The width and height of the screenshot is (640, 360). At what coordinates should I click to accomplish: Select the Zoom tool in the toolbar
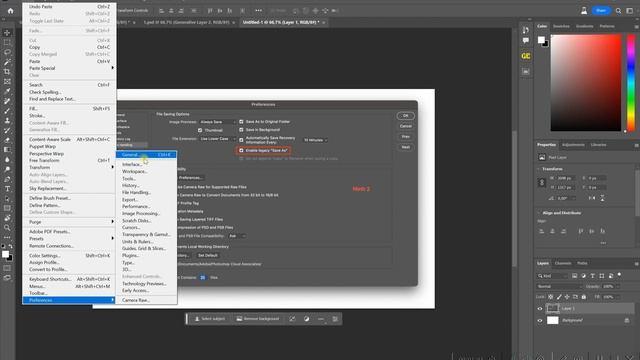(7, 228)
